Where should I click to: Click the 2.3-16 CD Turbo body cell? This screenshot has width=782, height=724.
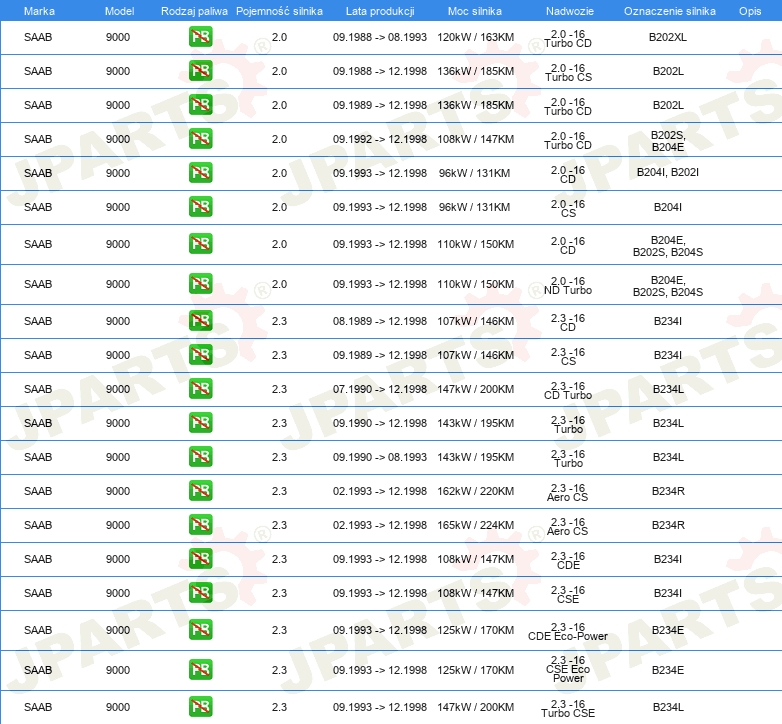click(x=568, y=390)
